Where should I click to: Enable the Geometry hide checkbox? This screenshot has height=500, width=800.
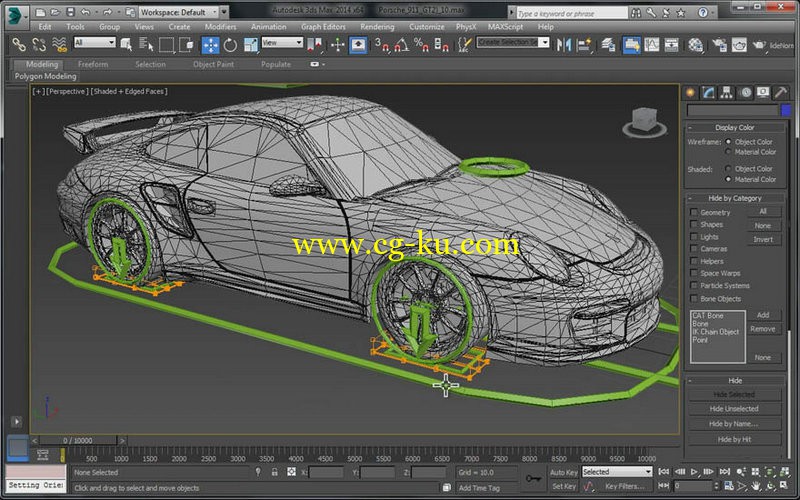[x=694, y=212]
